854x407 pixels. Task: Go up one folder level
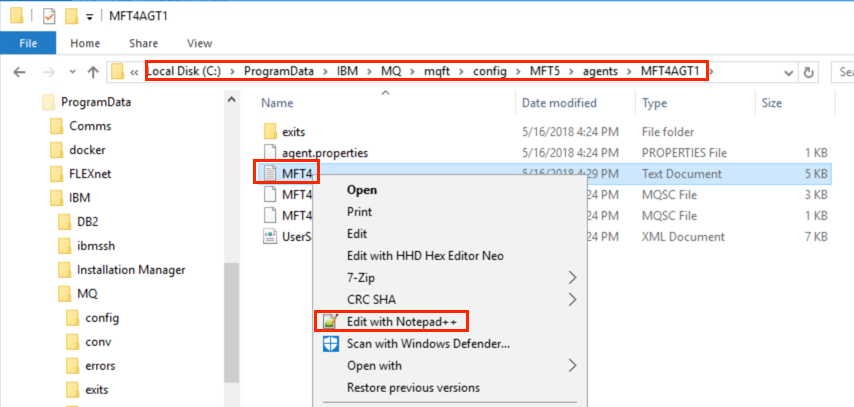pyautogui.click(x=93, y=72)
